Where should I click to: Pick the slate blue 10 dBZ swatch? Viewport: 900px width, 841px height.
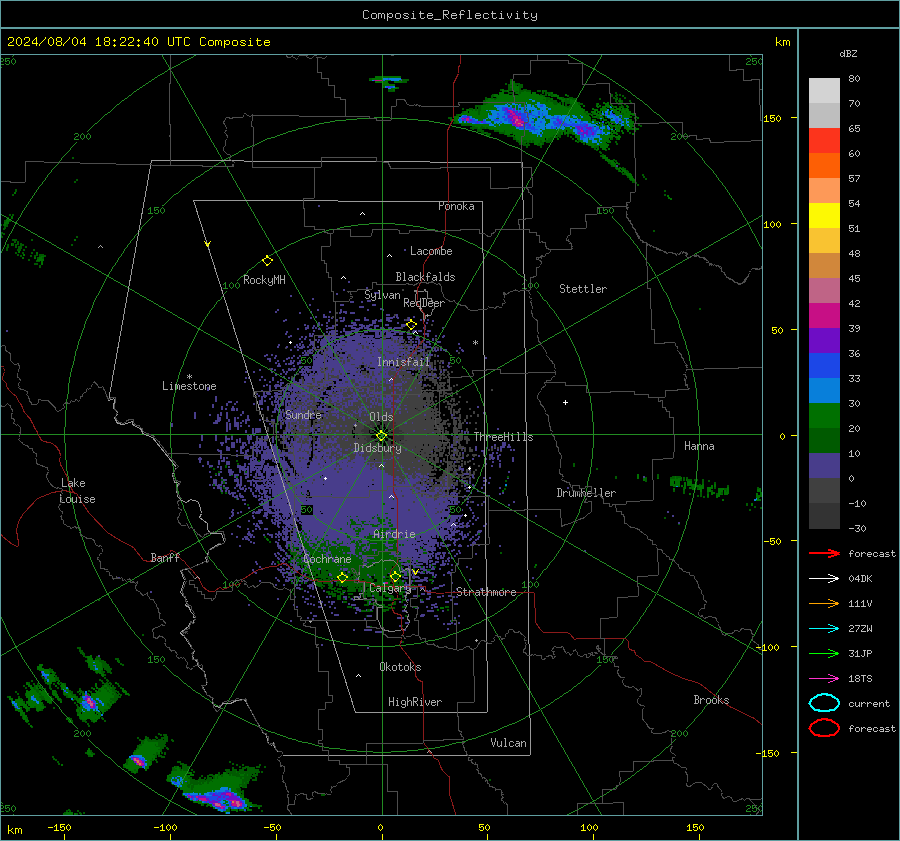[x=824, y=465]
